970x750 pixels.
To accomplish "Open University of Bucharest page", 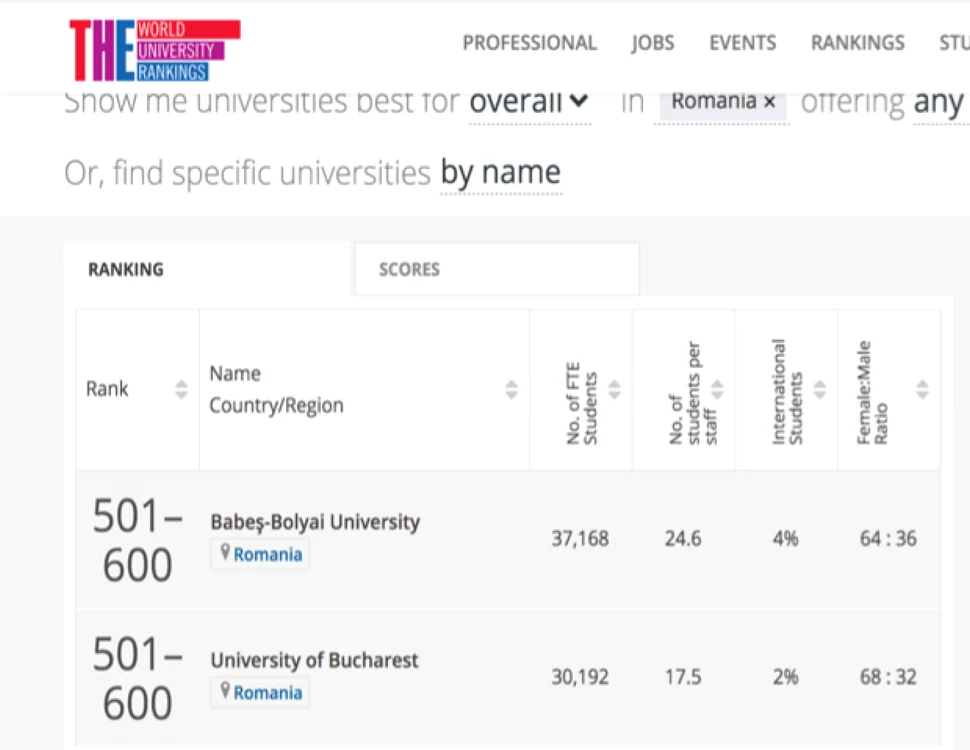I will 314,660.
